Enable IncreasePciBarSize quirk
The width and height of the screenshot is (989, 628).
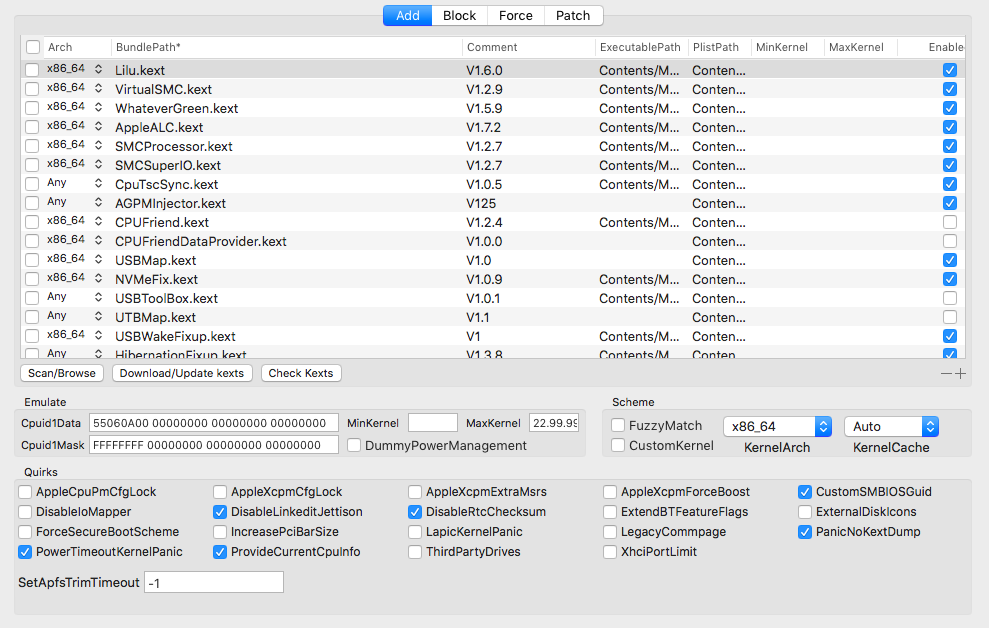point(219,532)
